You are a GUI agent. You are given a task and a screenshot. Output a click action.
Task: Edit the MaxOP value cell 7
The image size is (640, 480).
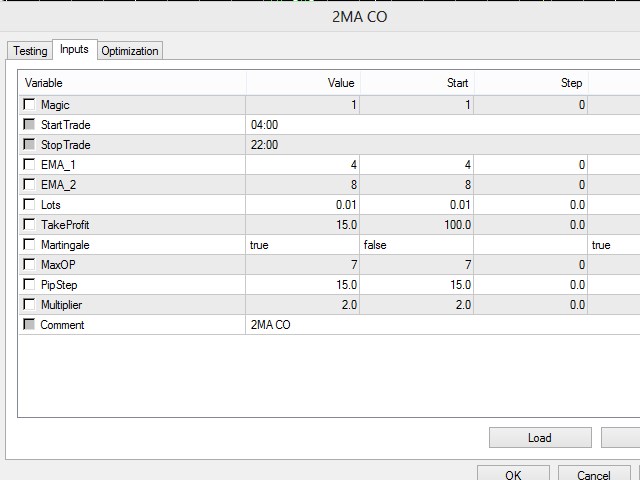pyautogui.click(x=302, y=265)
